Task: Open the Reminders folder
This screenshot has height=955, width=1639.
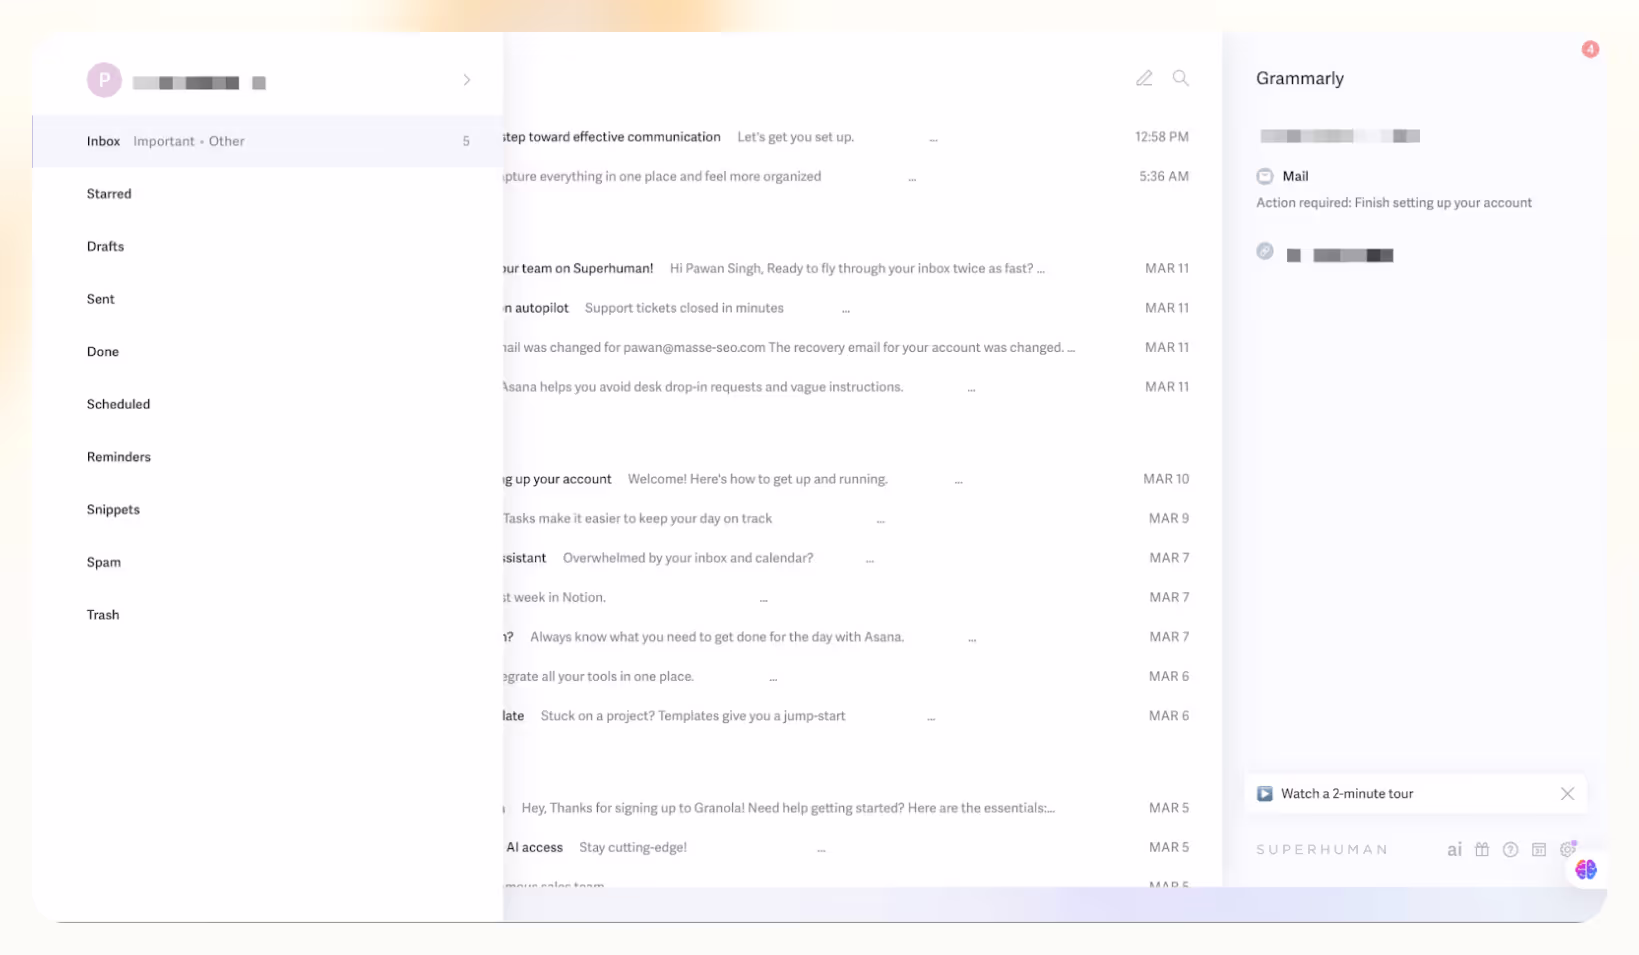Action: 119,457
